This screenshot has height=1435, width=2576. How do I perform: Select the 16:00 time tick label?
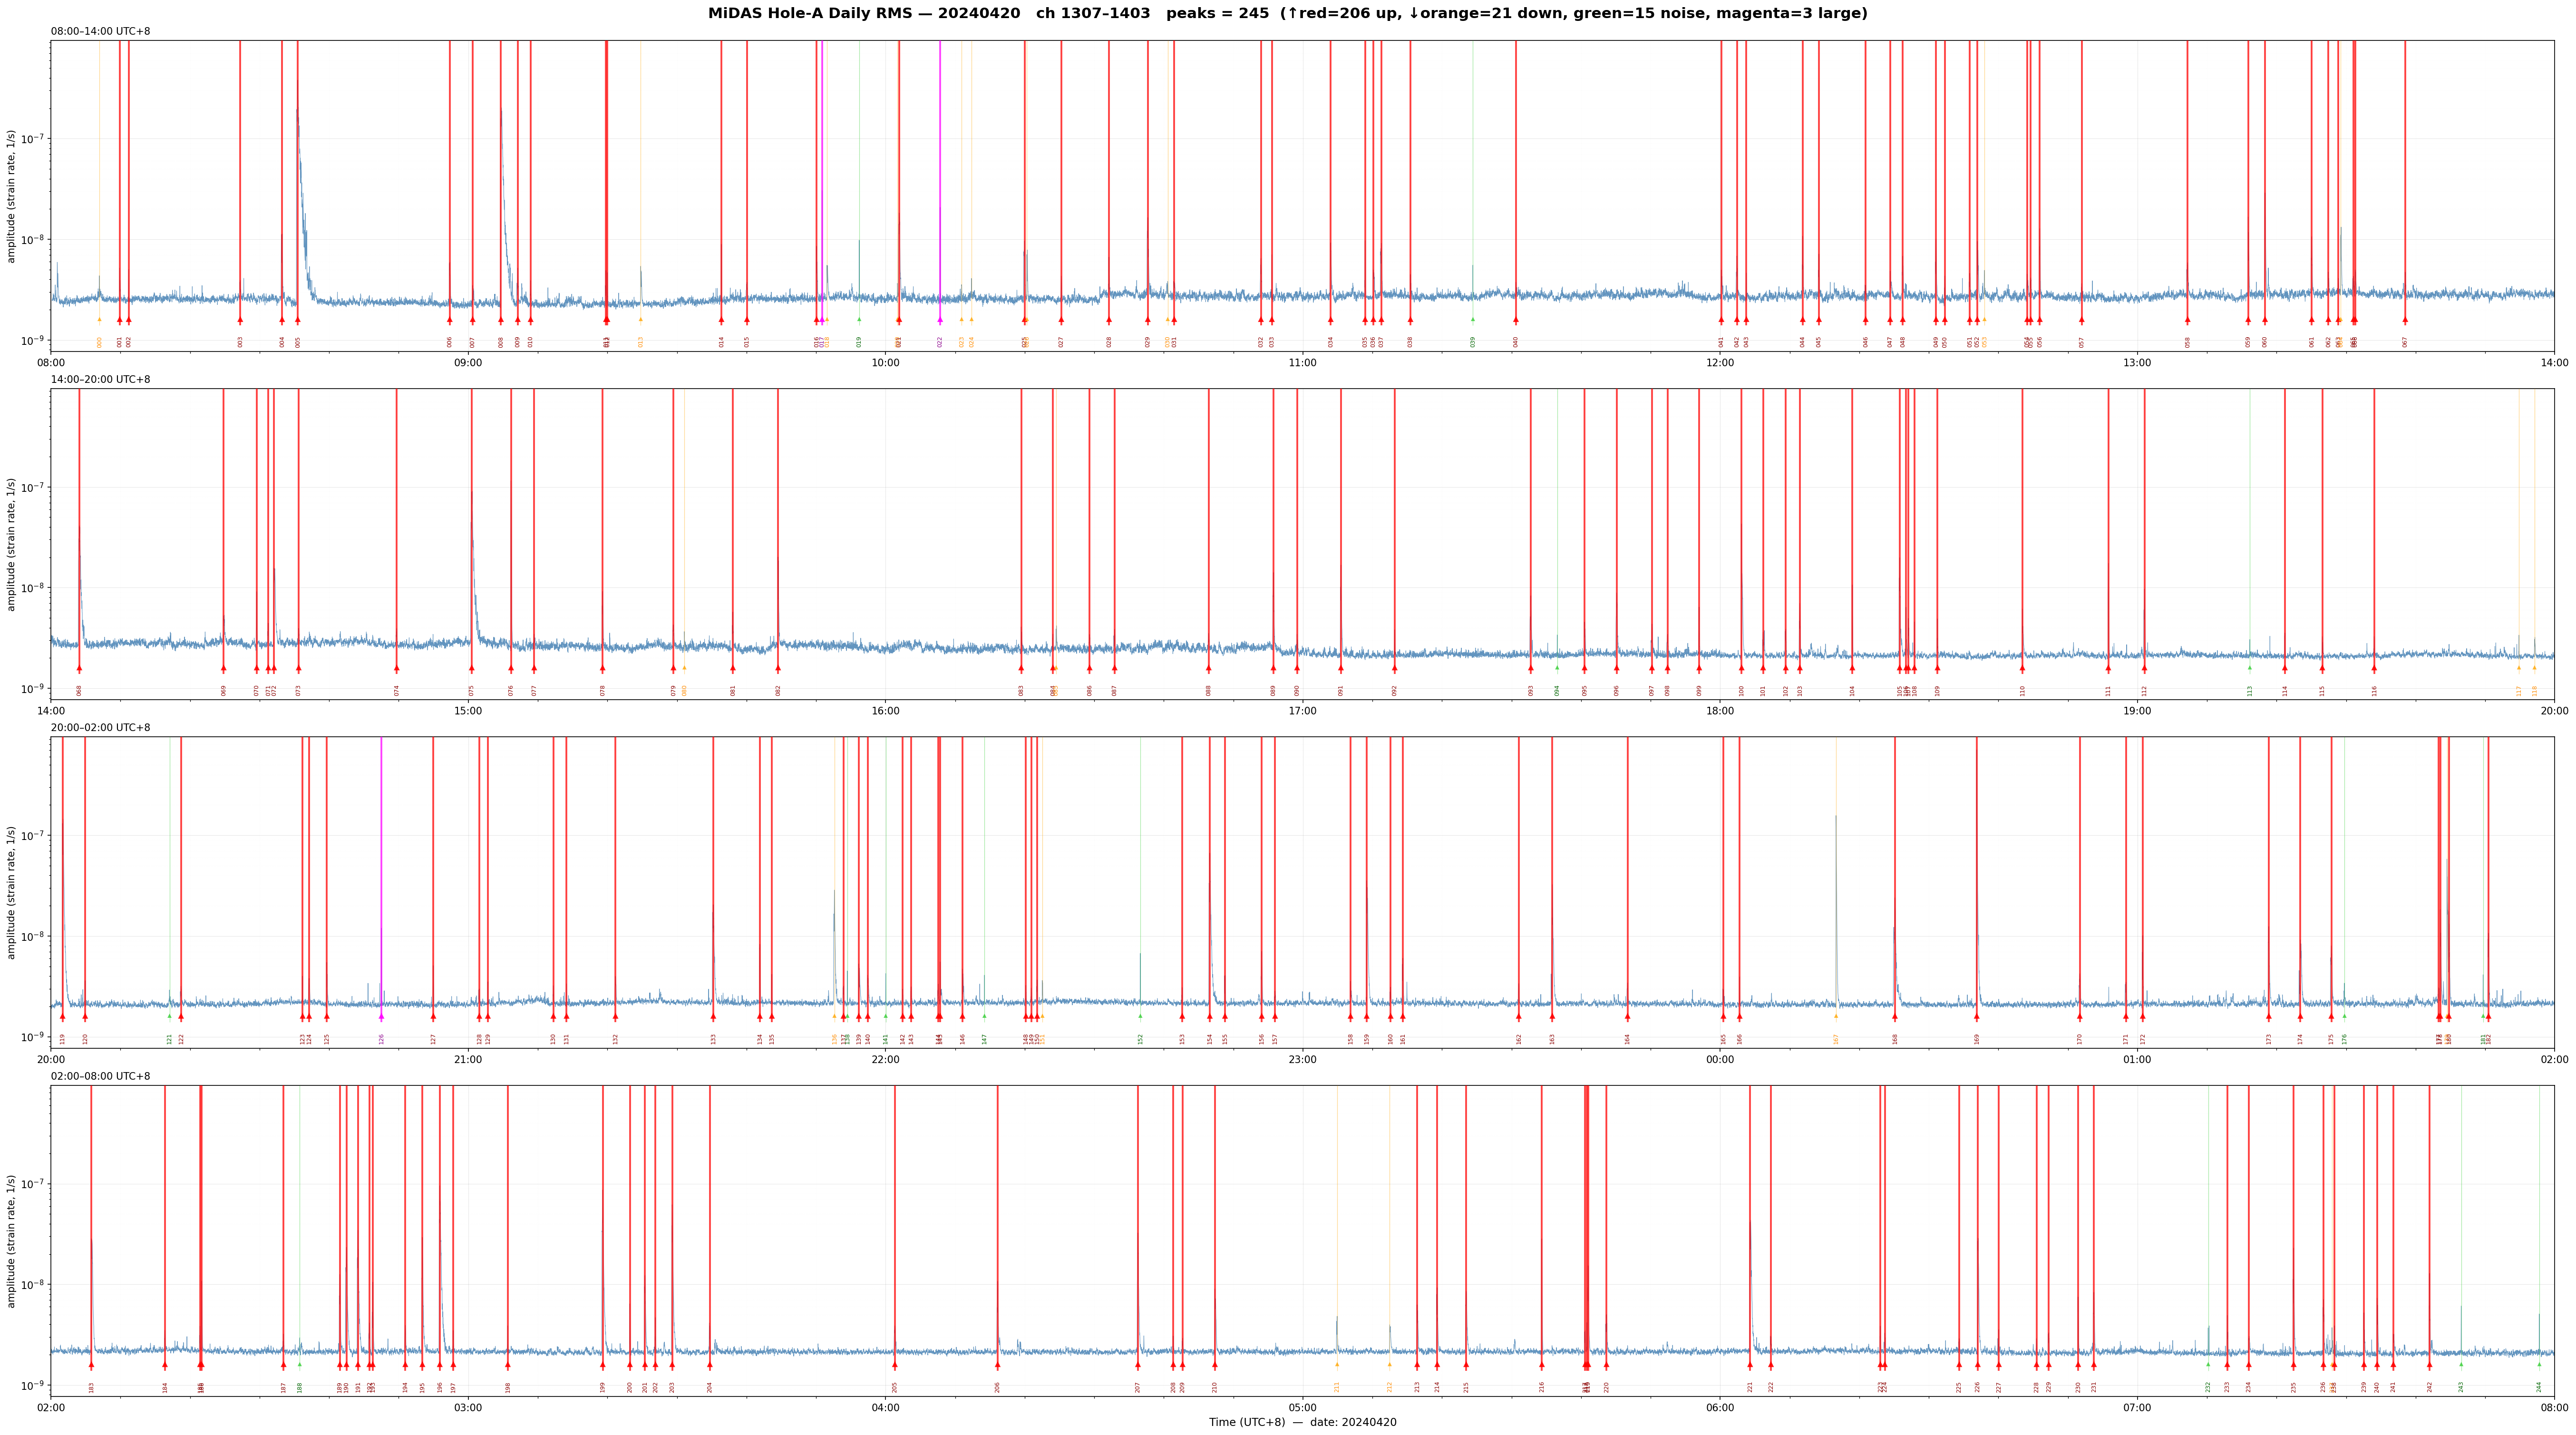click(x=886, y=711)
